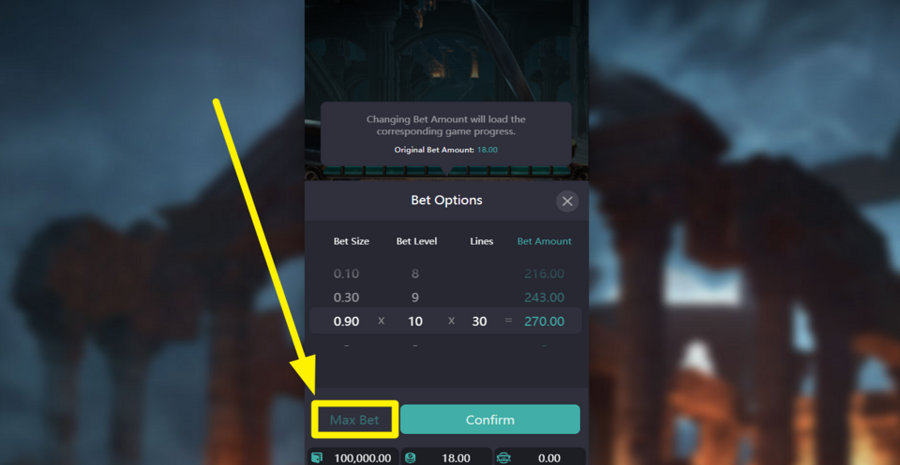Click the win amount ribbon icon
Viewport: 900px width, 465px height.
point(503,458)
